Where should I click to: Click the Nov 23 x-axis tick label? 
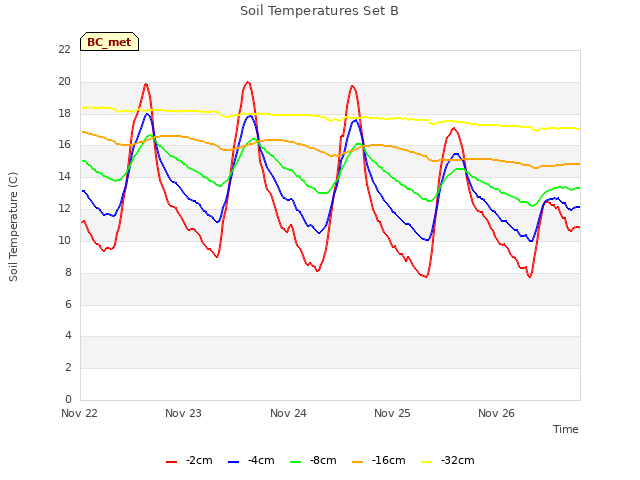coord(183,413)
